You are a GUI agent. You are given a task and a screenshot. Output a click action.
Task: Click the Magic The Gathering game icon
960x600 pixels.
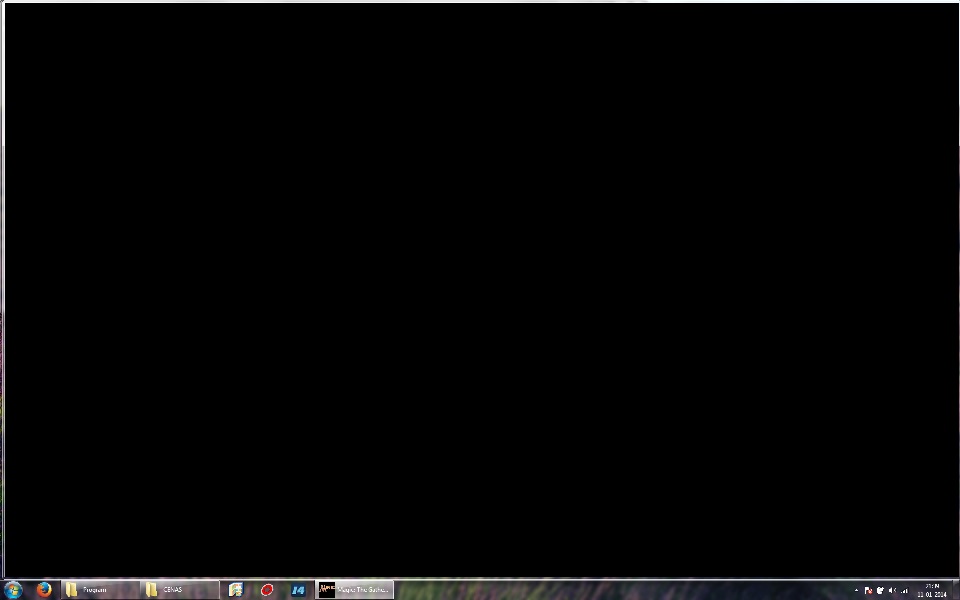pyautogui.click(x=327, y=590)
